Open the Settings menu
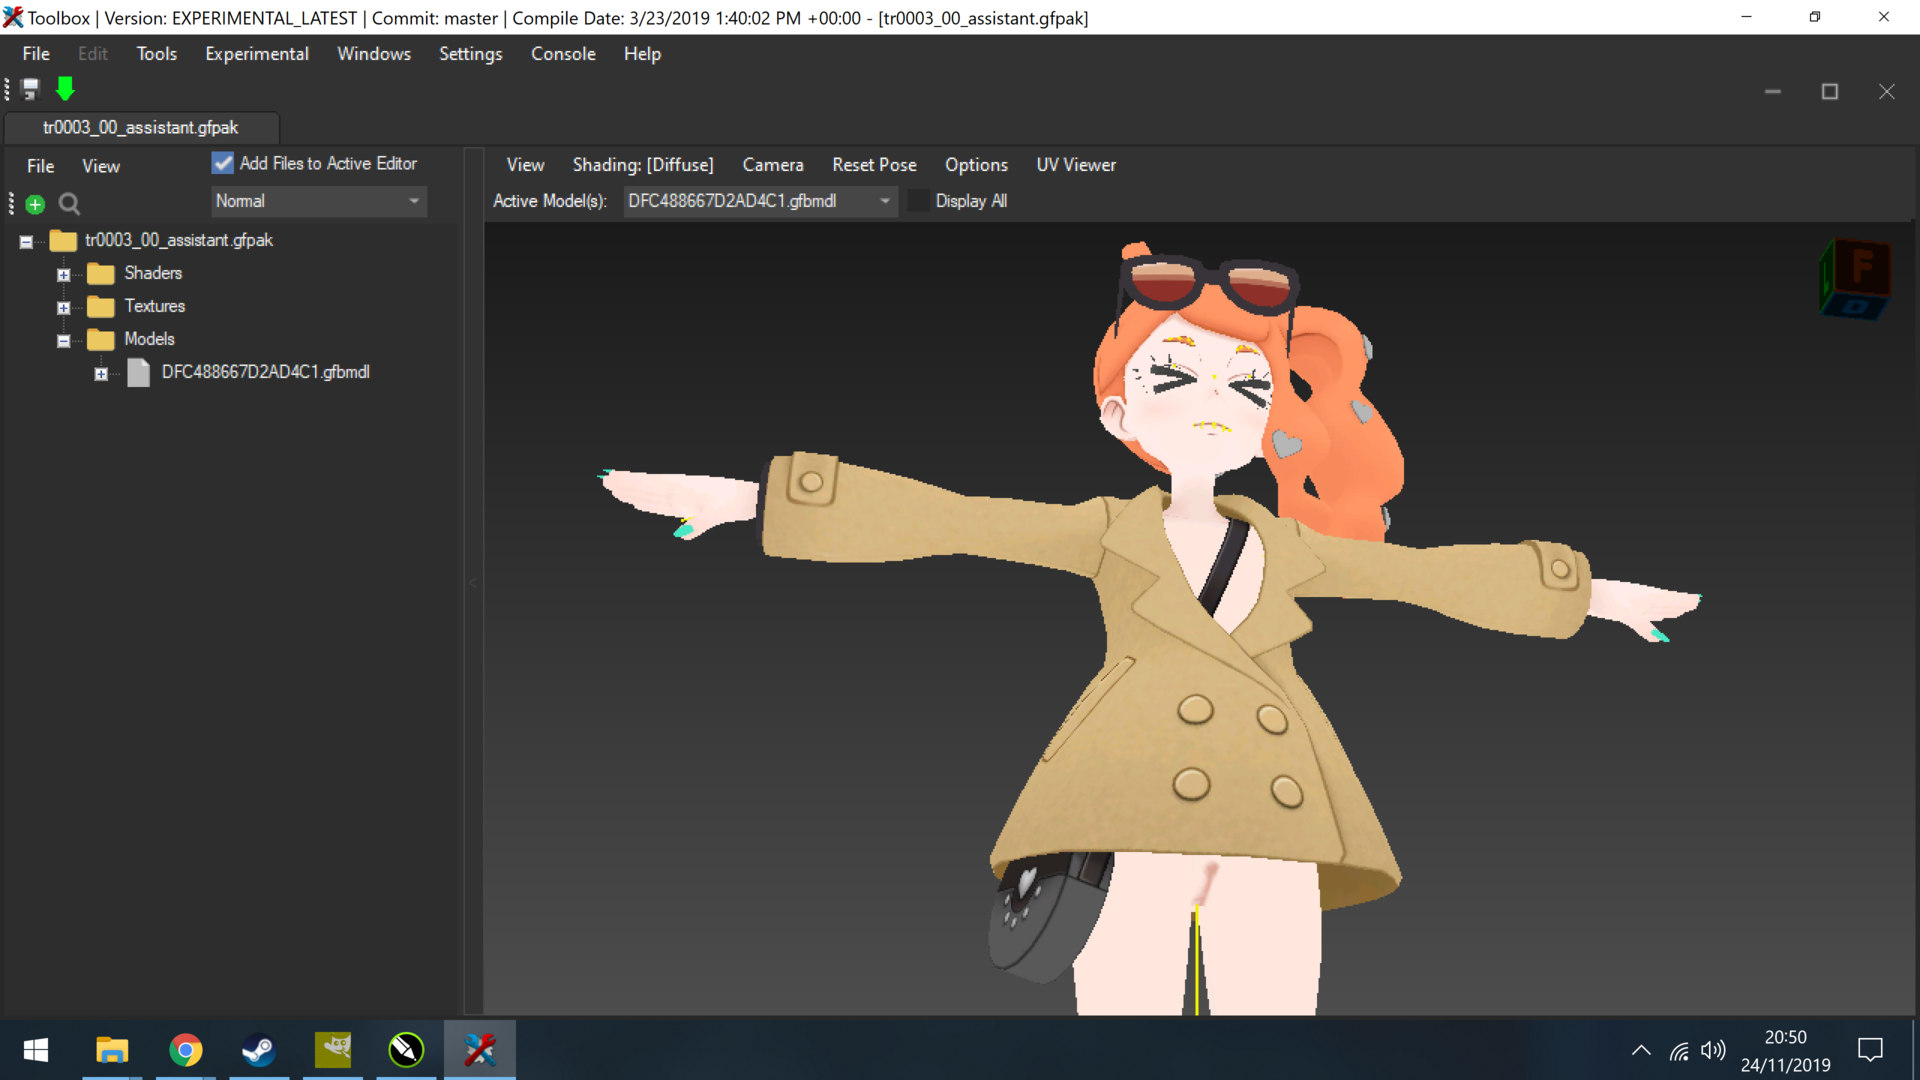This screenshot has width=1920, height=1080. coord(471,54)
